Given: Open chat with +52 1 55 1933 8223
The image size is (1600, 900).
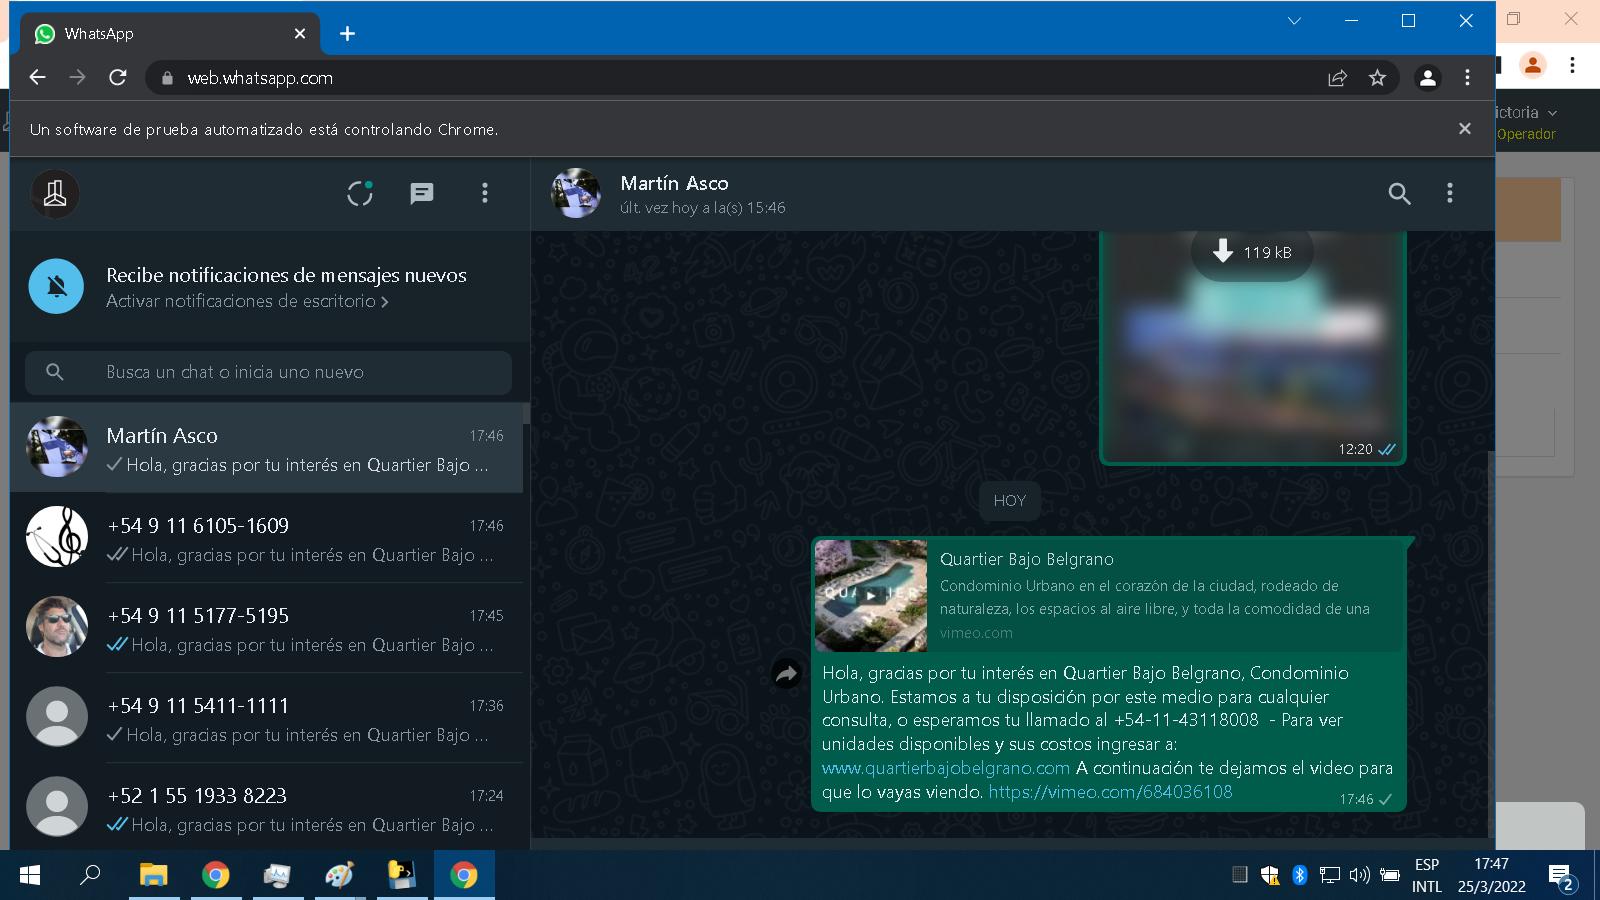Looking at the screenshot, I should [x=266, y=806].
